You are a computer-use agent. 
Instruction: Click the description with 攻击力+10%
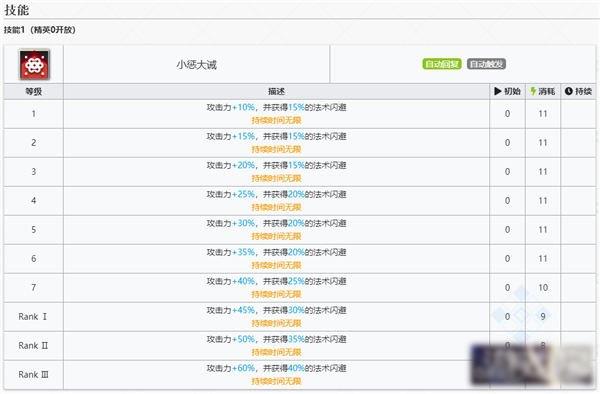276,107
